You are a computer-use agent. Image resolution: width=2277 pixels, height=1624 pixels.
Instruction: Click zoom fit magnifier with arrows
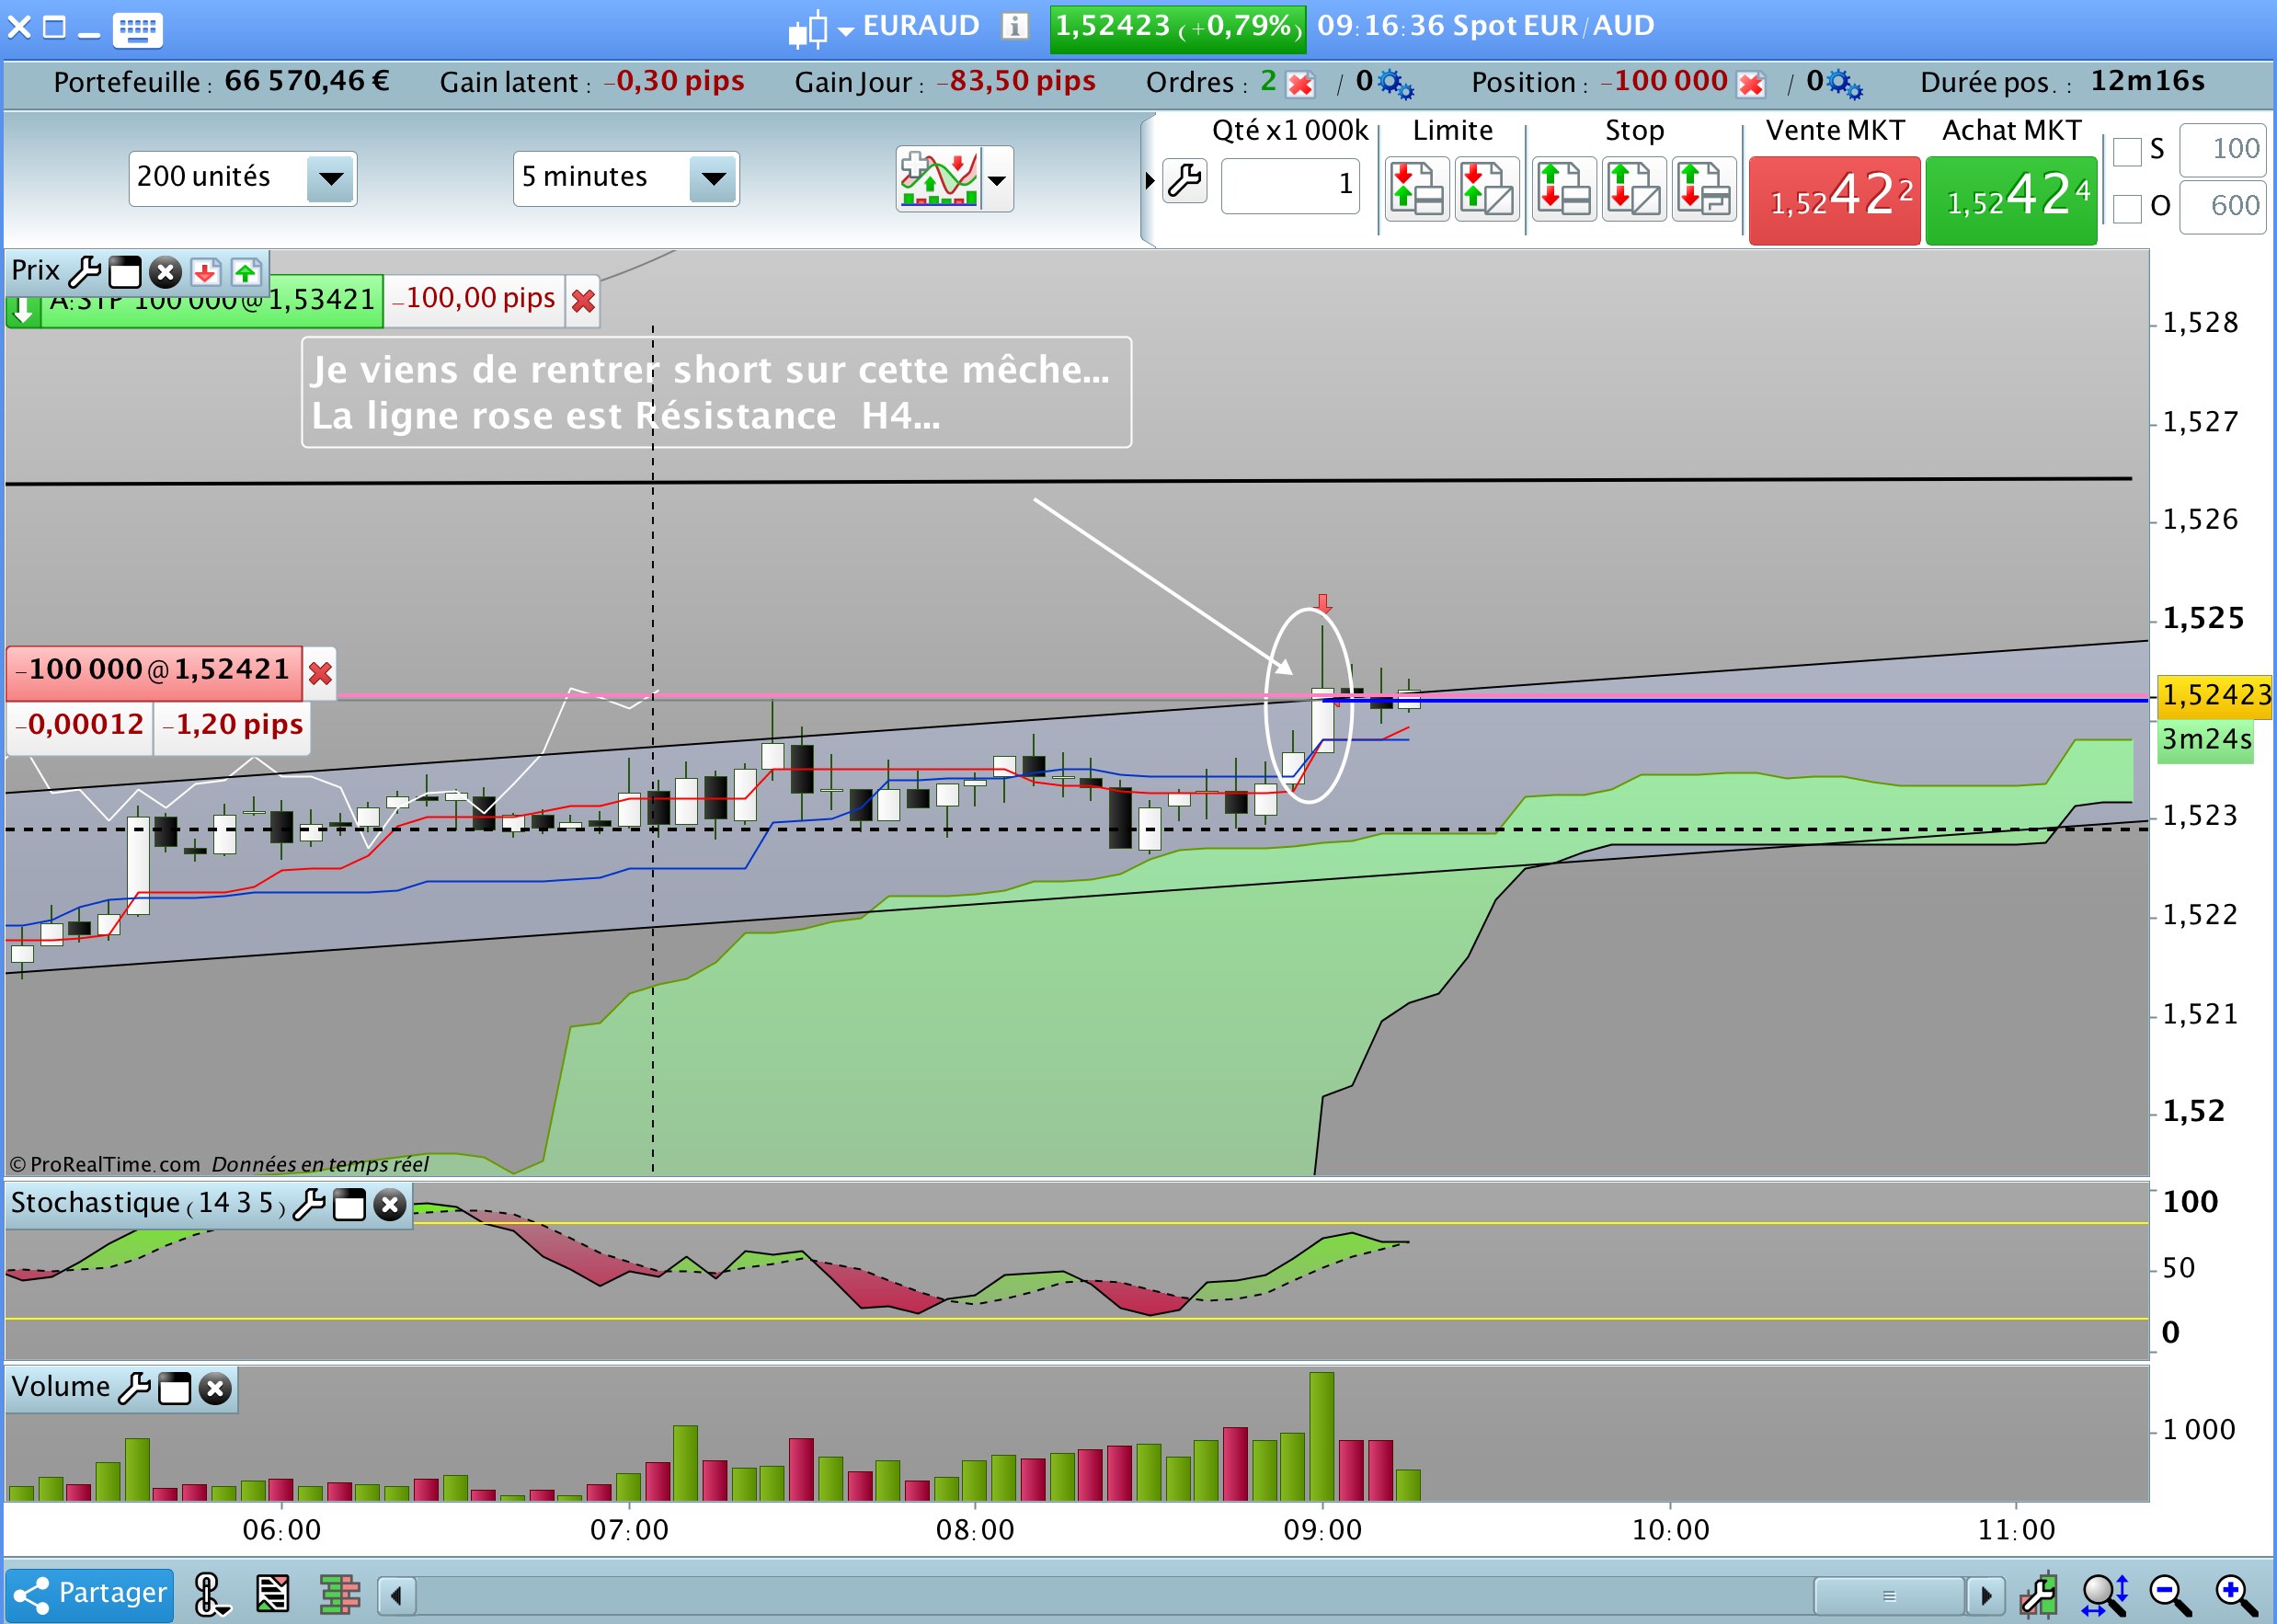tap(2104, 1595)
